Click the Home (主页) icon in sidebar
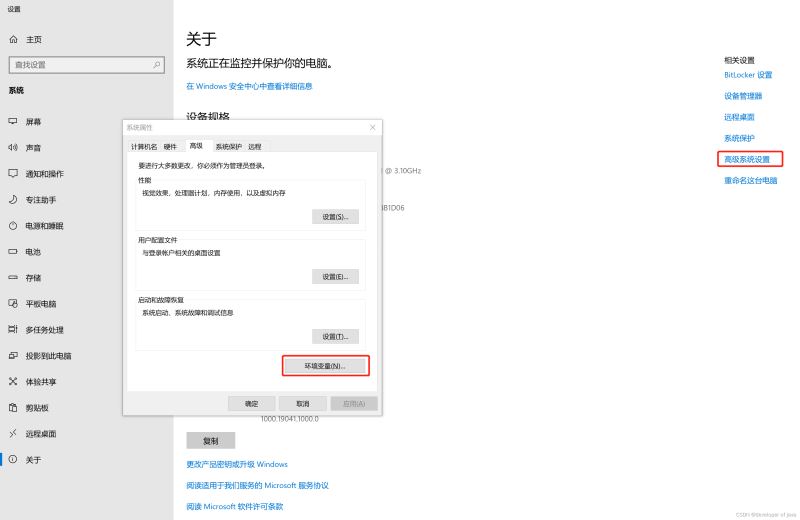 [14, 39]
